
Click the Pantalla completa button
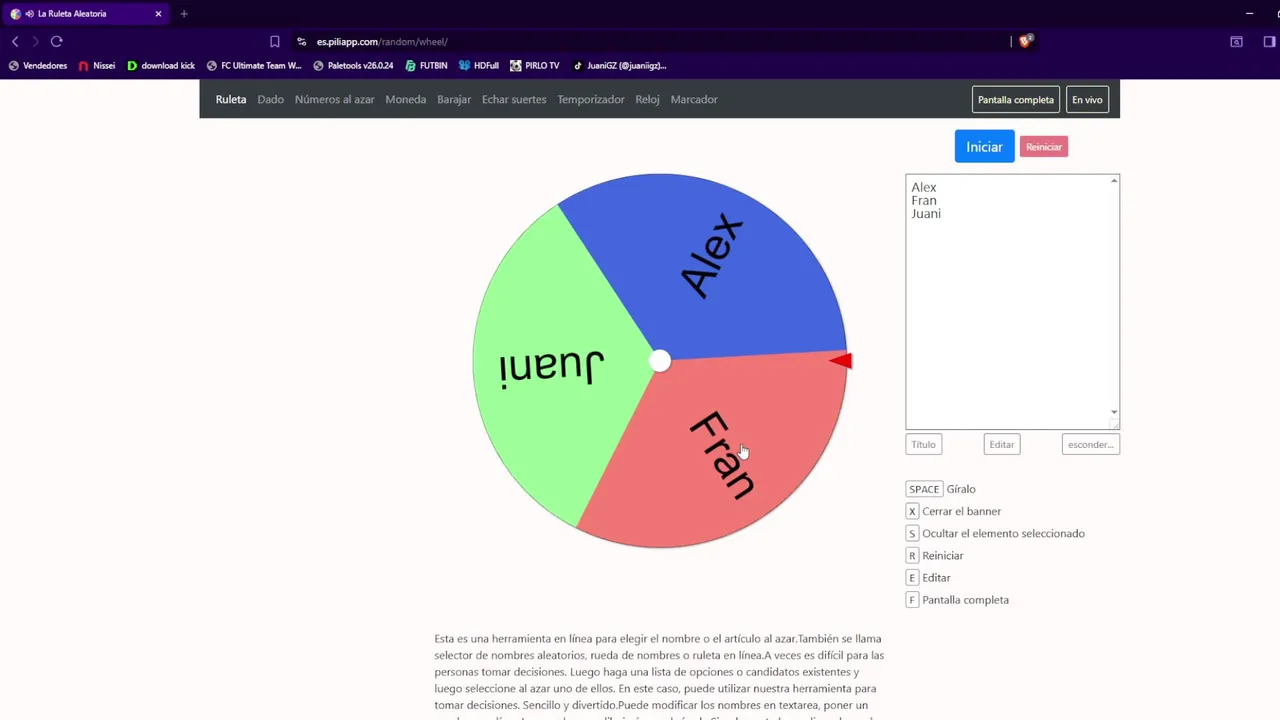click(x=1016, y=100)
